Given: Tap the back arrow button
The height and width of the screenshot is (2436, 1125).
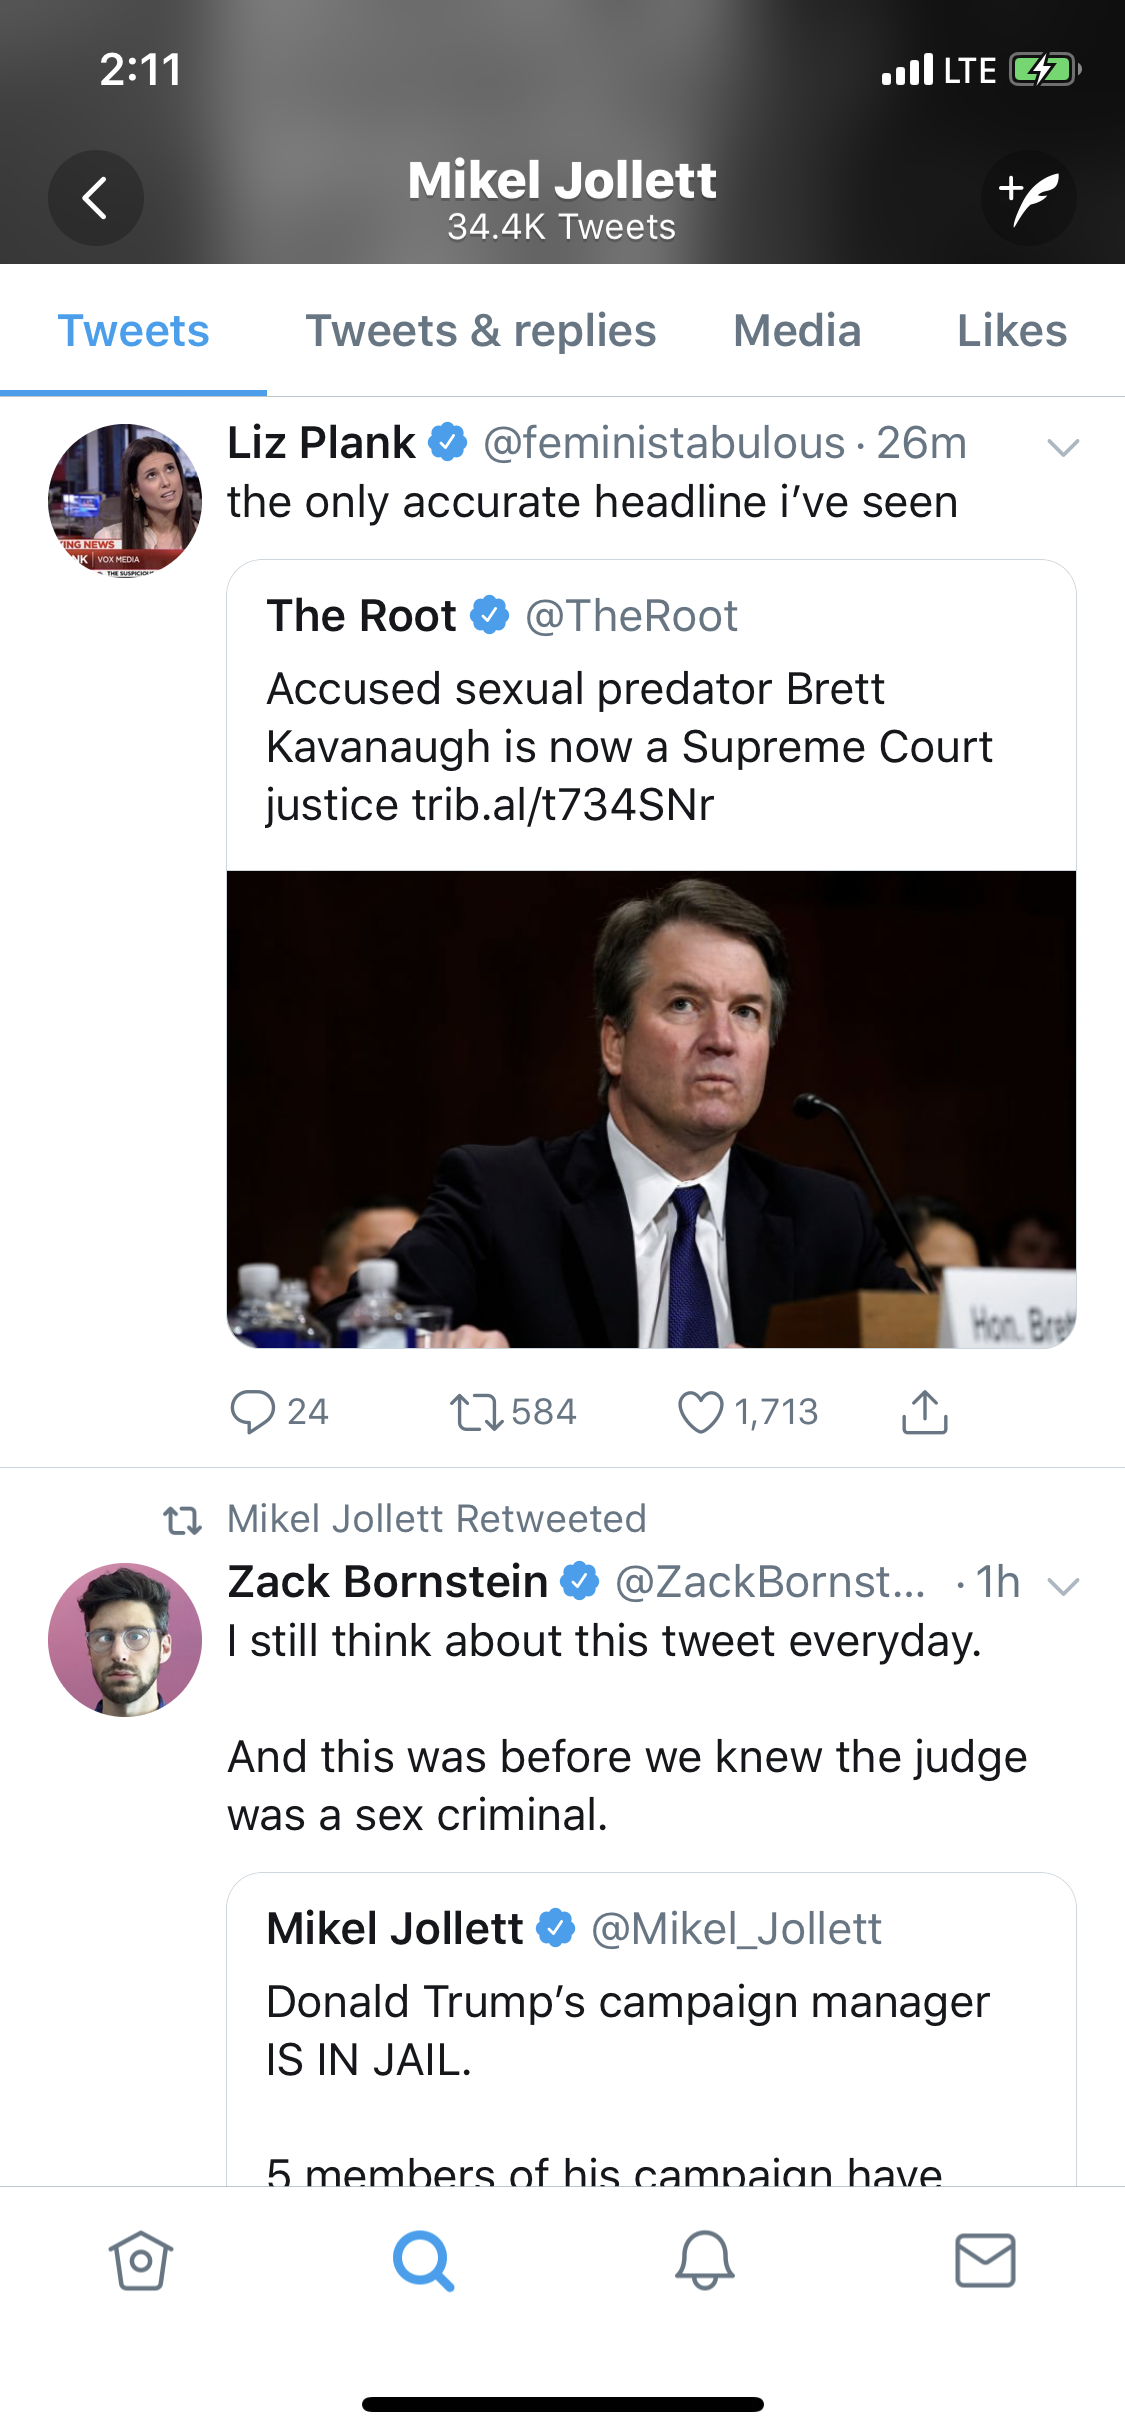Looking at the screenshot, I should 95,198.
